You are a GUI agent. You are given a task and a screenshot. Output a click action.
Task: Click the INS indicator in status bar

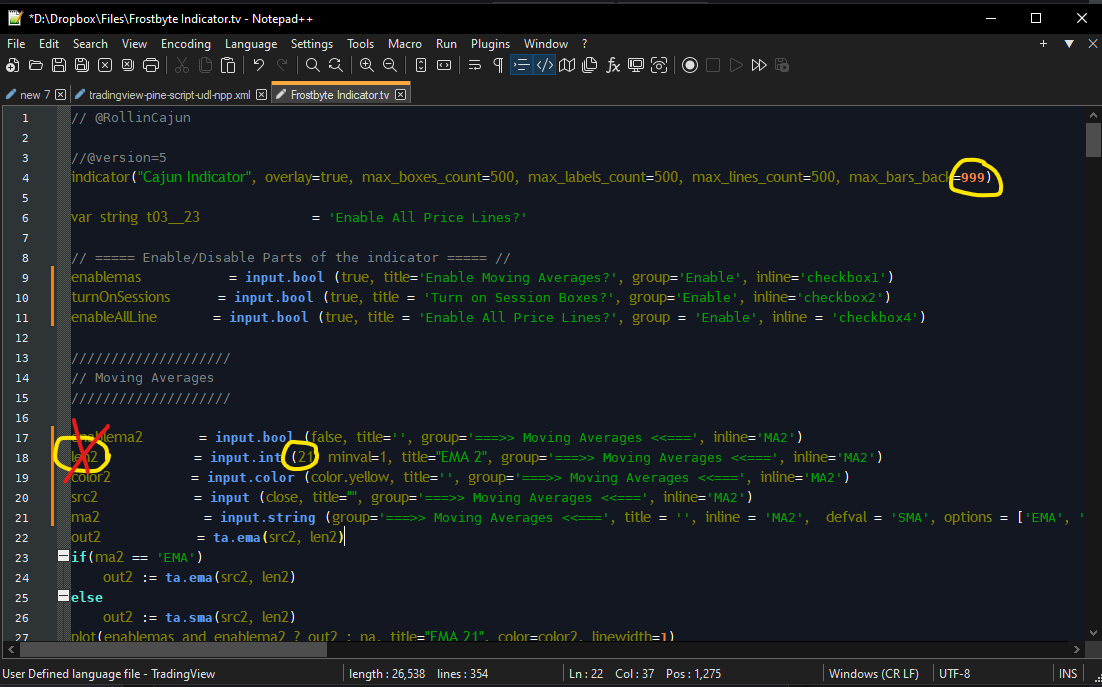[x=1068, y=674]
